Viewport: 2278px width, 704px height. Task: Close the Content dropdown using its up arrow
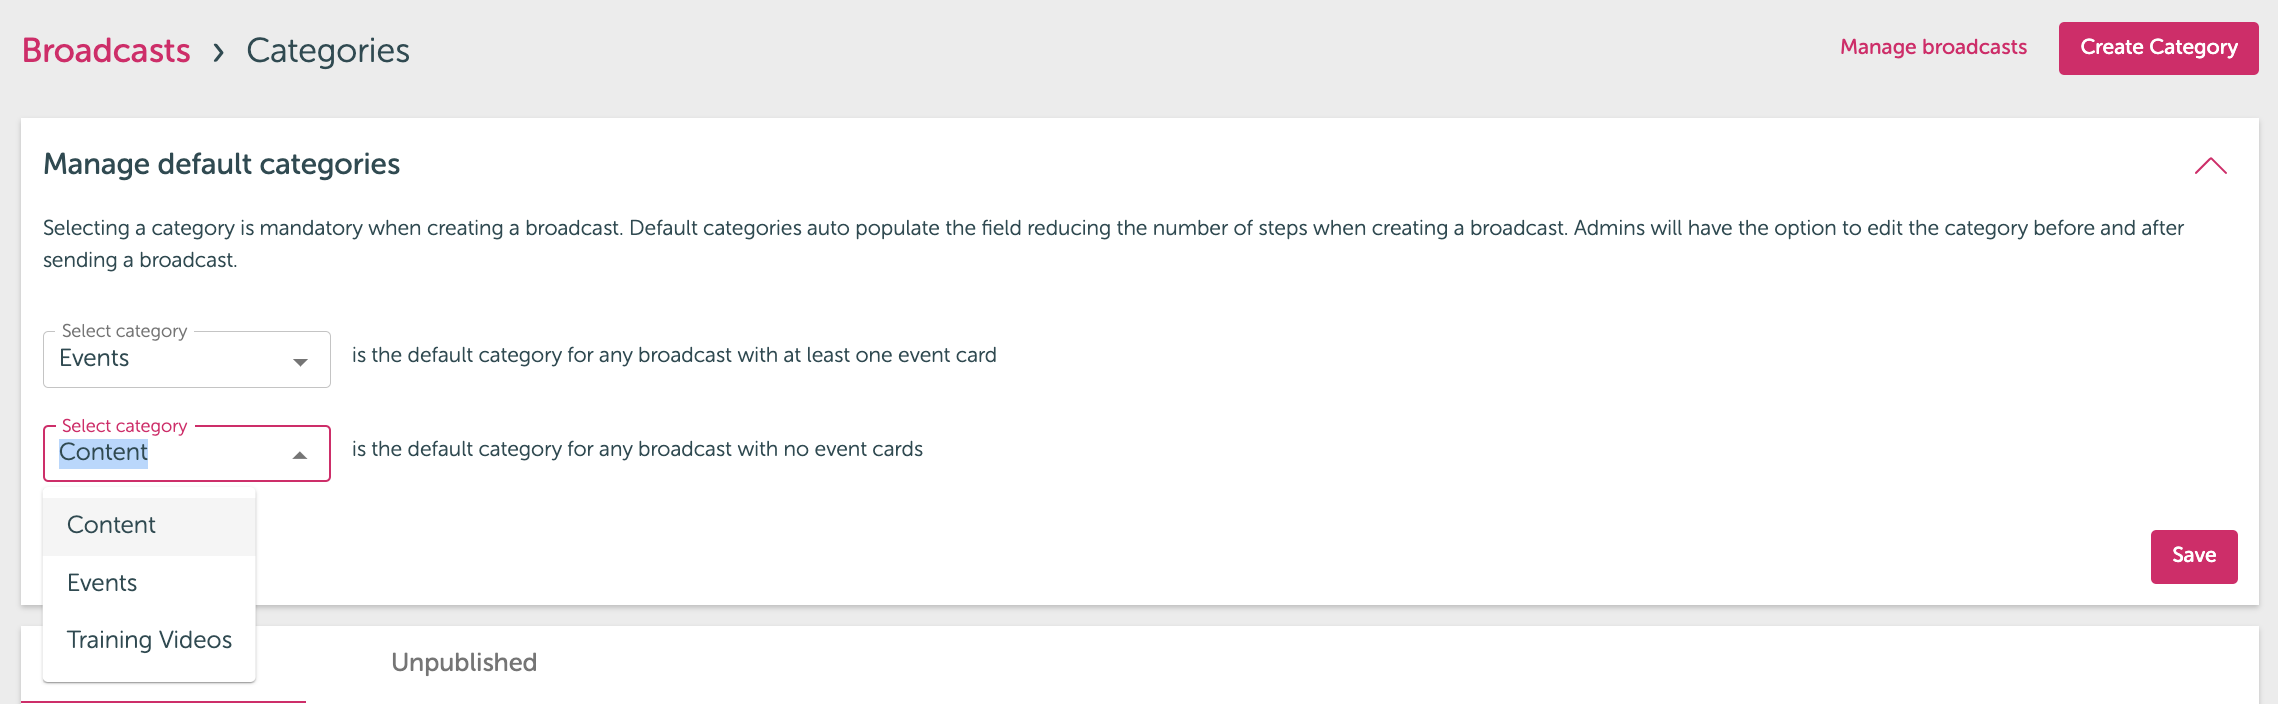pyautogui.click(x=300, y=455)
